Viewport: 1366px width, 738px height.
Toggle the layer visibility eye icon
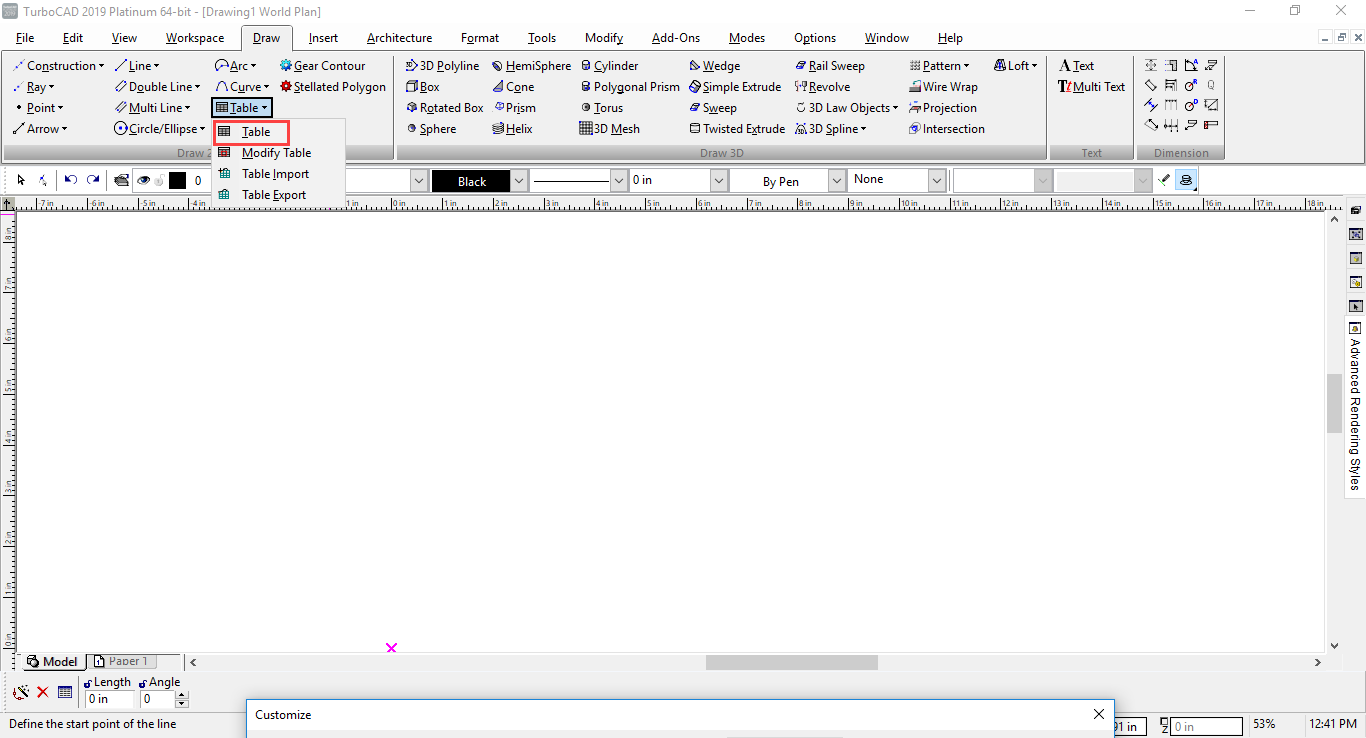click(x=144, y=180)
